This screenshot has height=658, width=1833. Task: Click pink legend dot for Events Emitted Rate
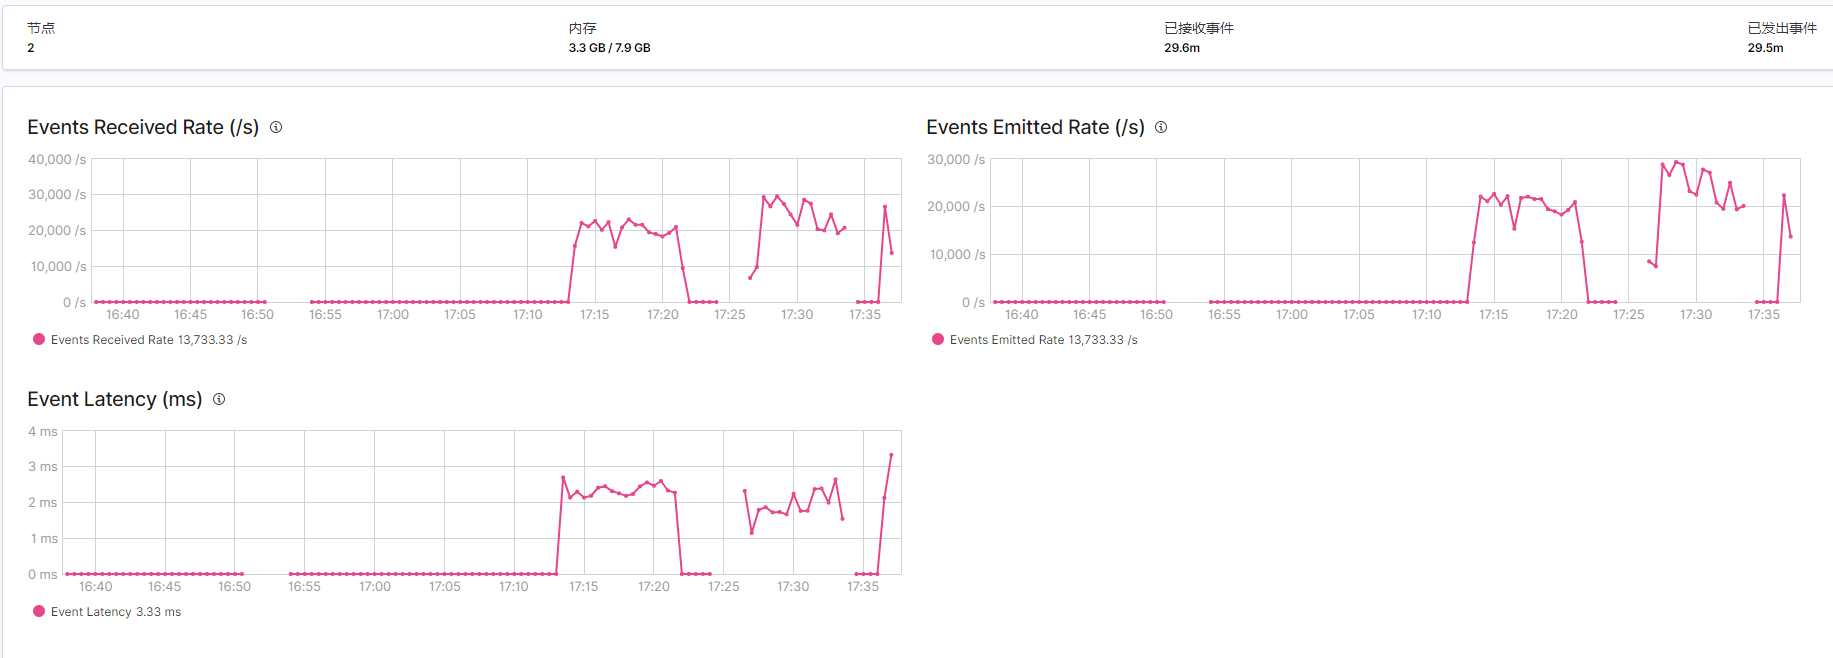(938, 339)
